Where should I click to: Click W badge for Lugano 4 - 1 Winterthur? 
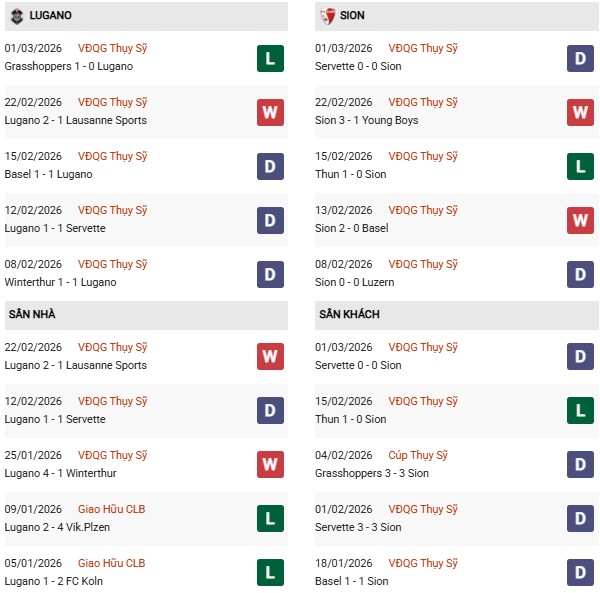pyautogui.click(x=270, y=465)
